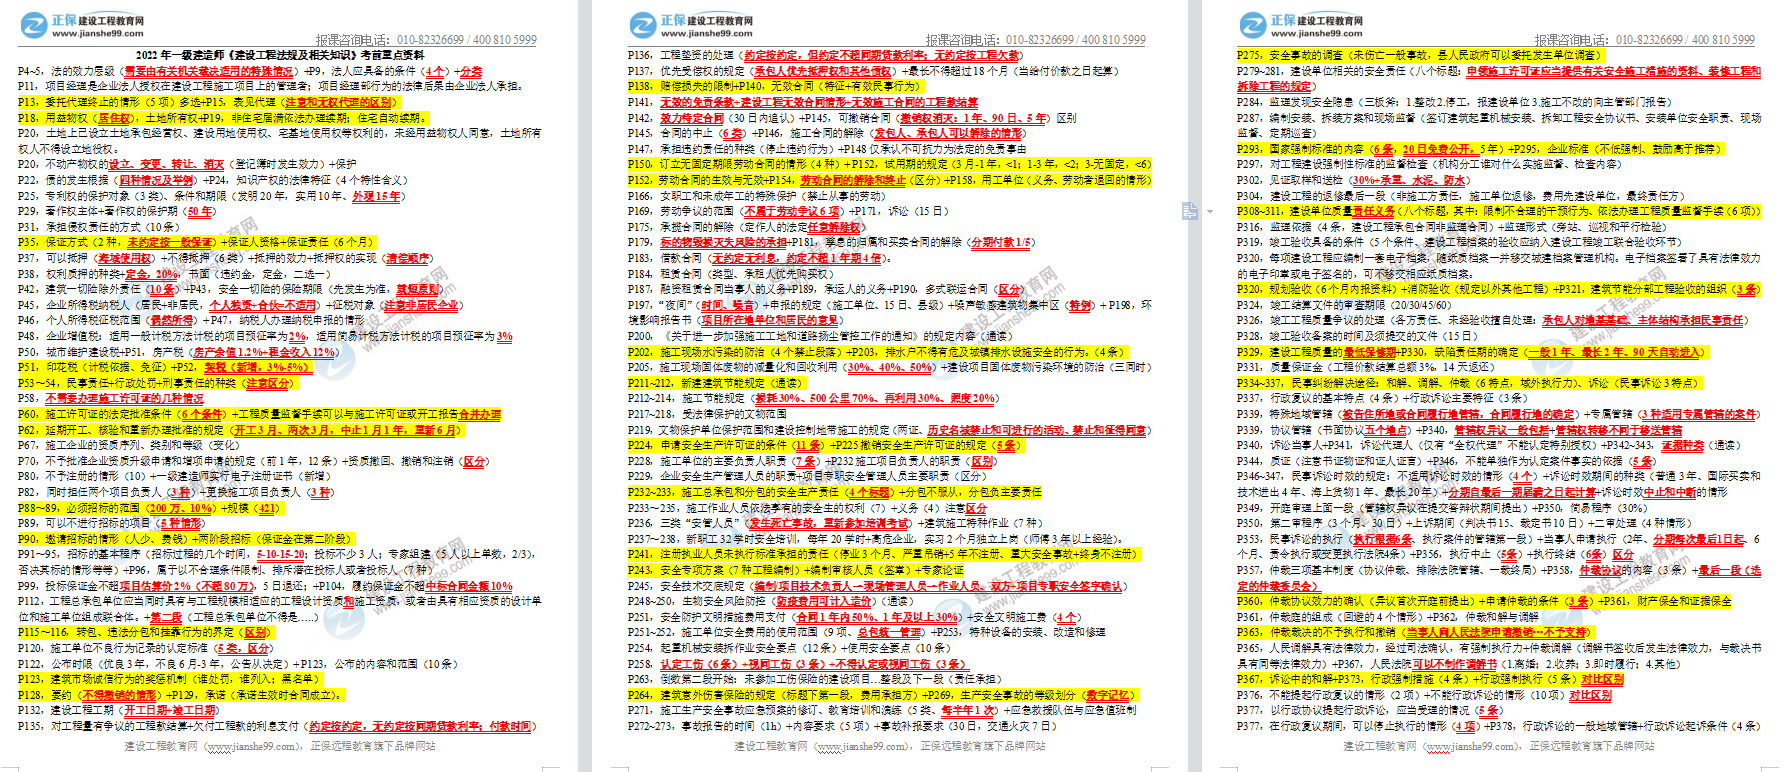Click the red underlined 50年 text at P29

[200, 211]
